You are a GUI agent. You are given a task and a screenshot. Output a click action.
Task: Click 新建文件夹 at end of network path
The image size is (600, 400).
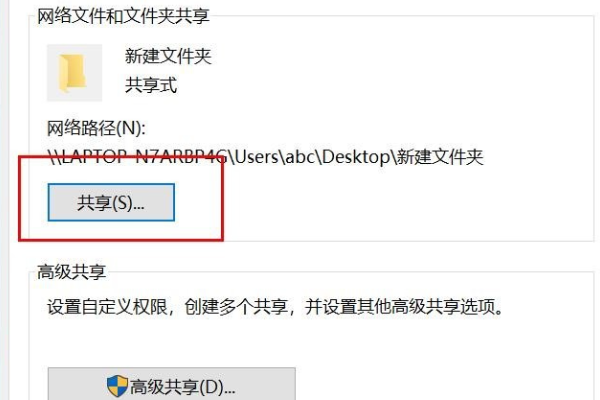coord(439,157)
